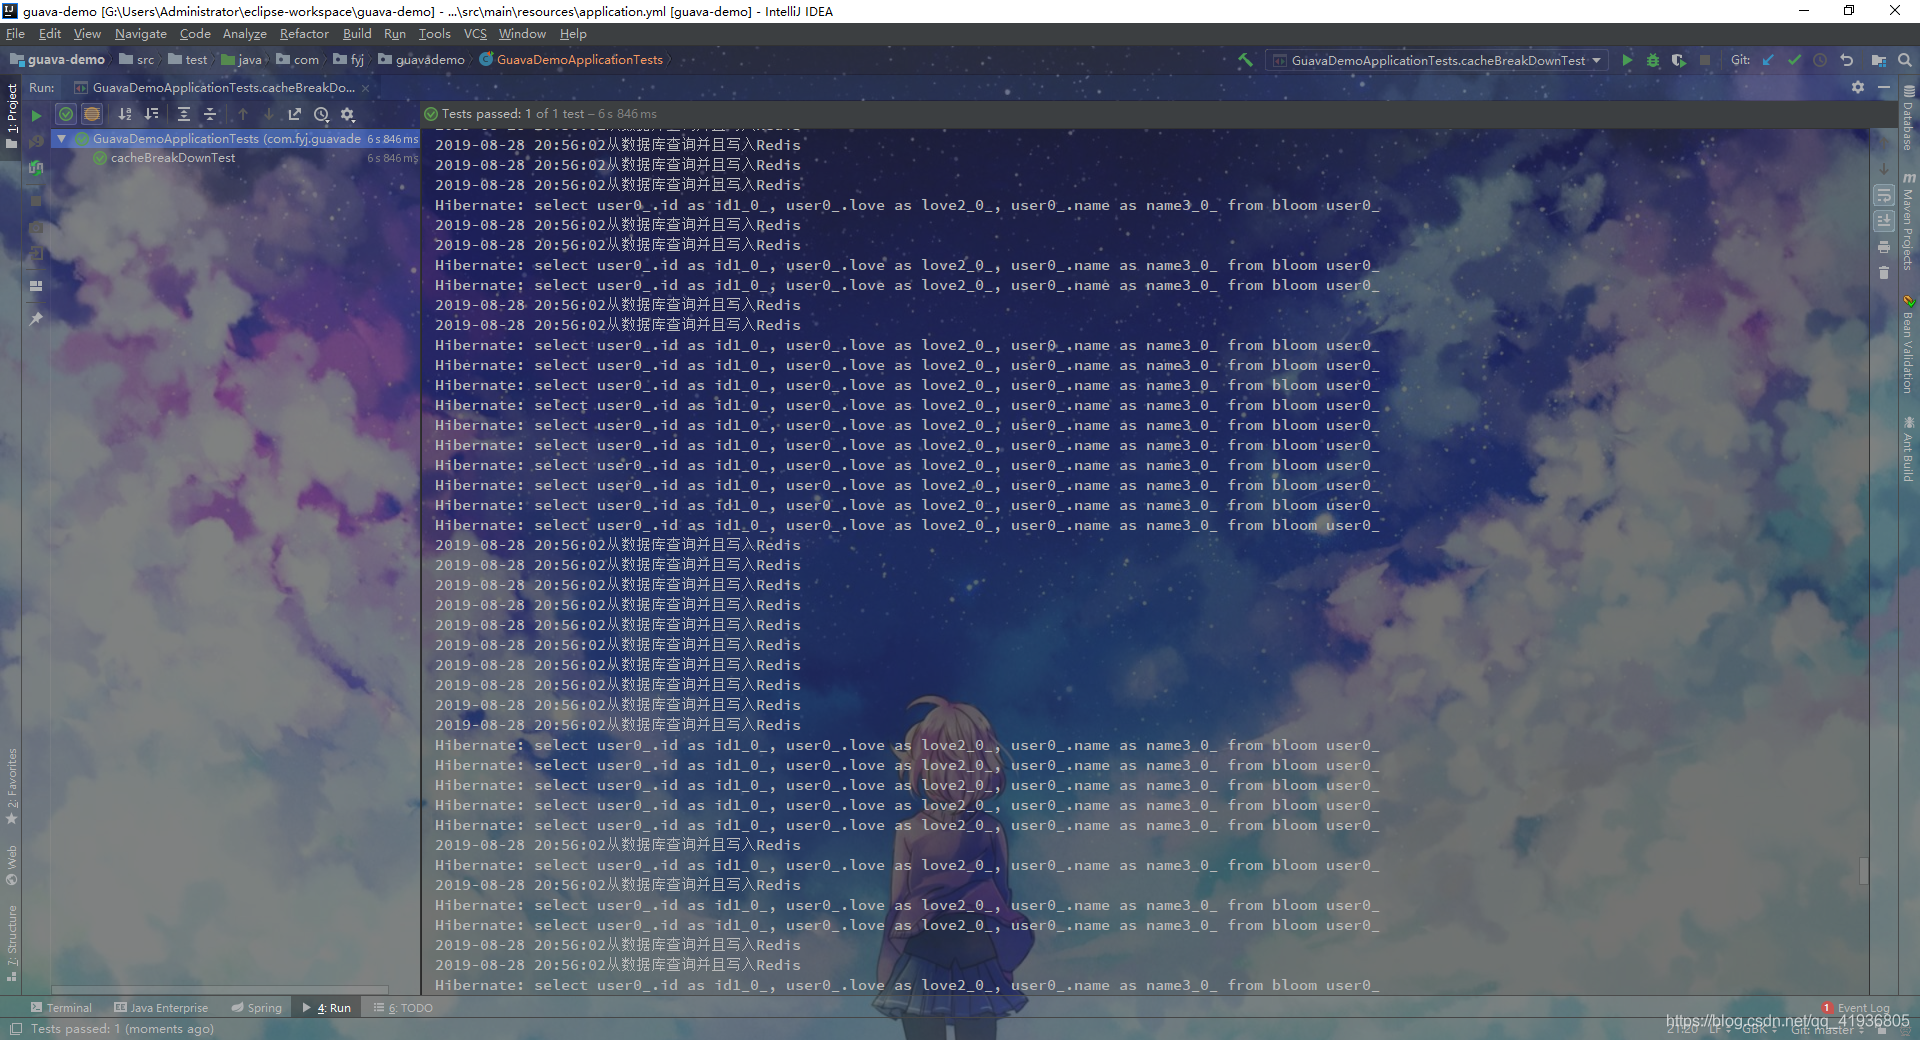Open Refactor menu
The width and height of the screenshot is (1920, 1040).
(x=304, y=34)
